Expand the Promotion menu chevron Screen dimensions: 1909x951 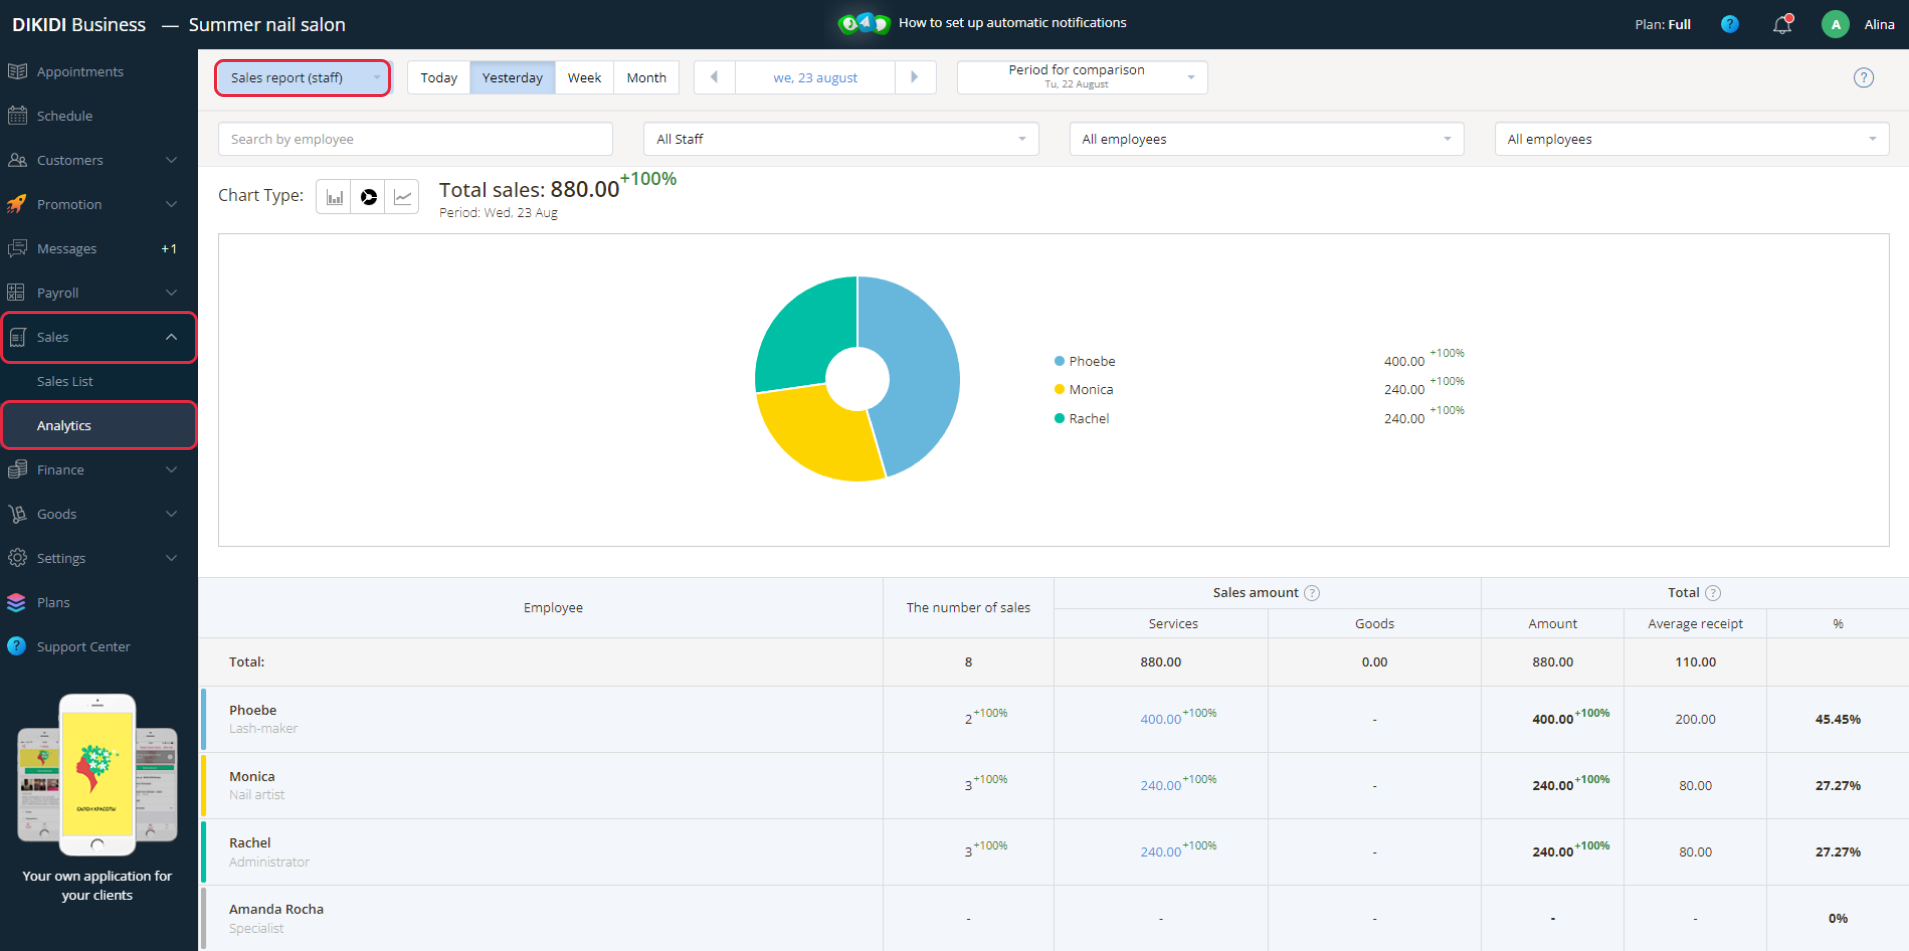[x=171, y=204]
